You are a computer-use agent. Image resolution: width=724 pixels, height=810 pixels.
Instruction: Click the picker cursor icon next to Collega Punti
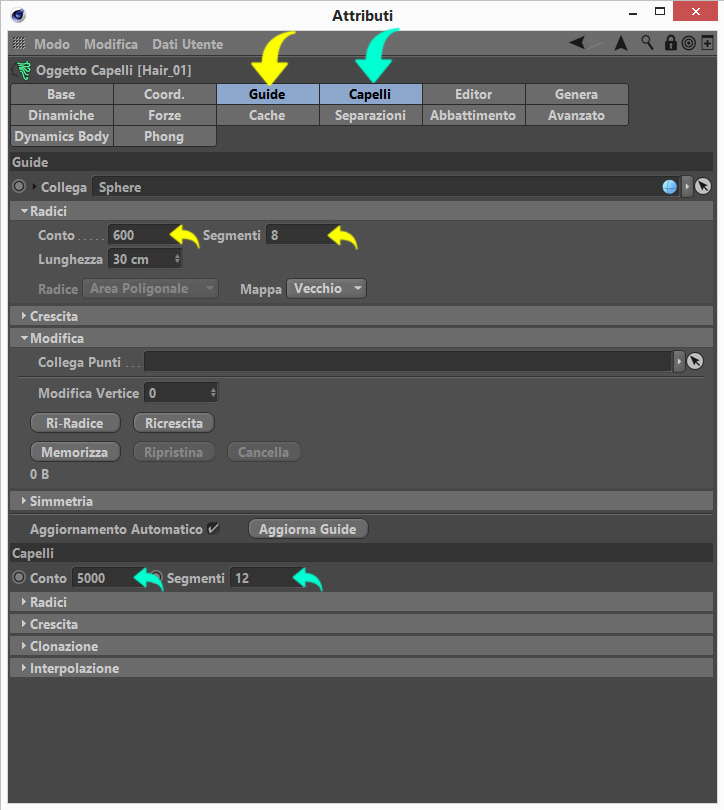[695, 361]
